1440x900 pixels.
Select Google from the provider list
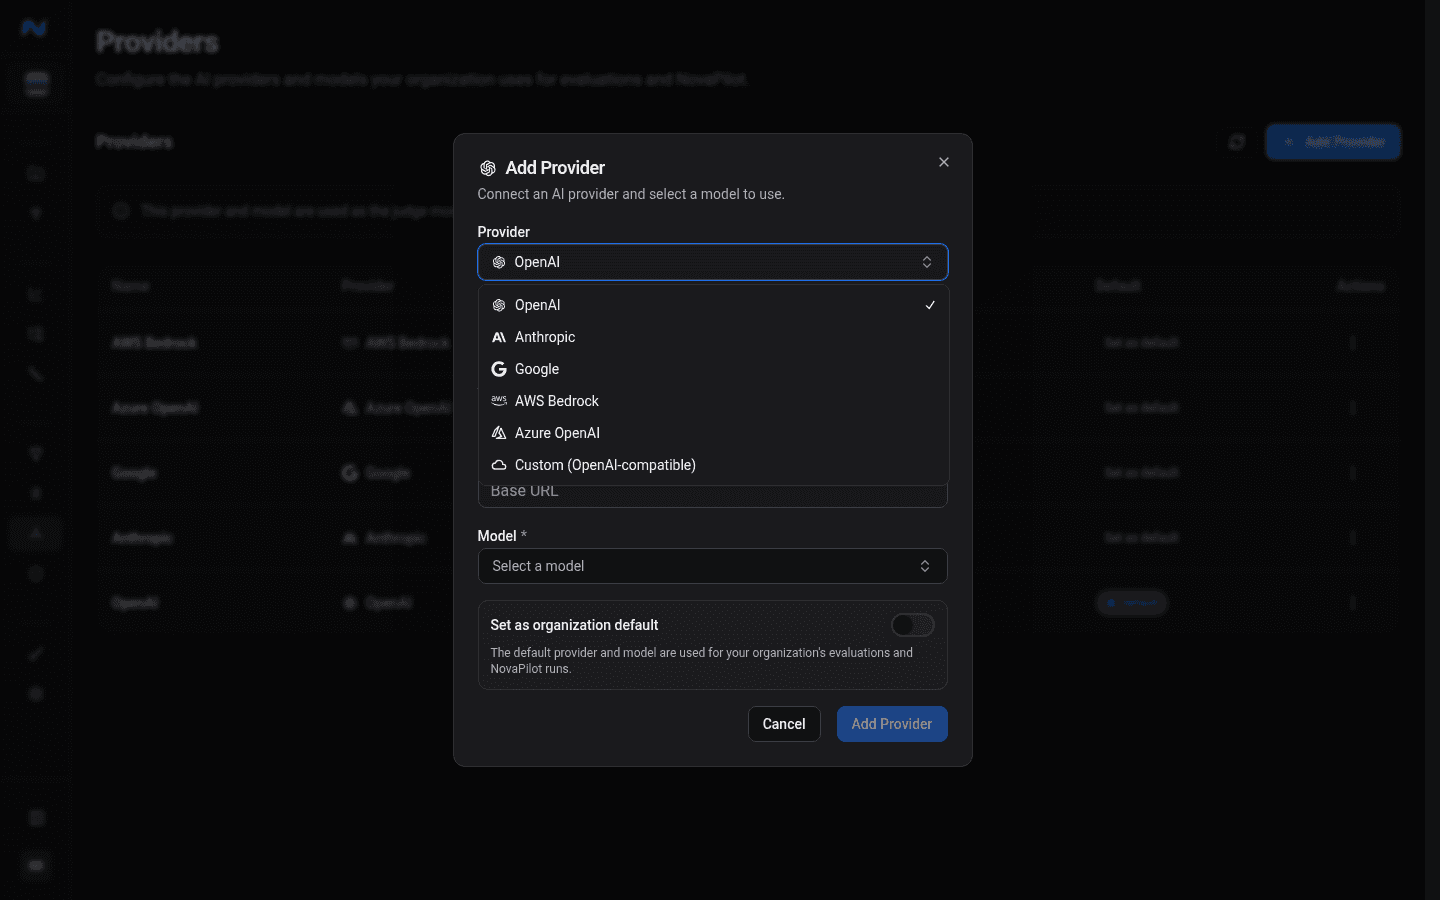712,369
